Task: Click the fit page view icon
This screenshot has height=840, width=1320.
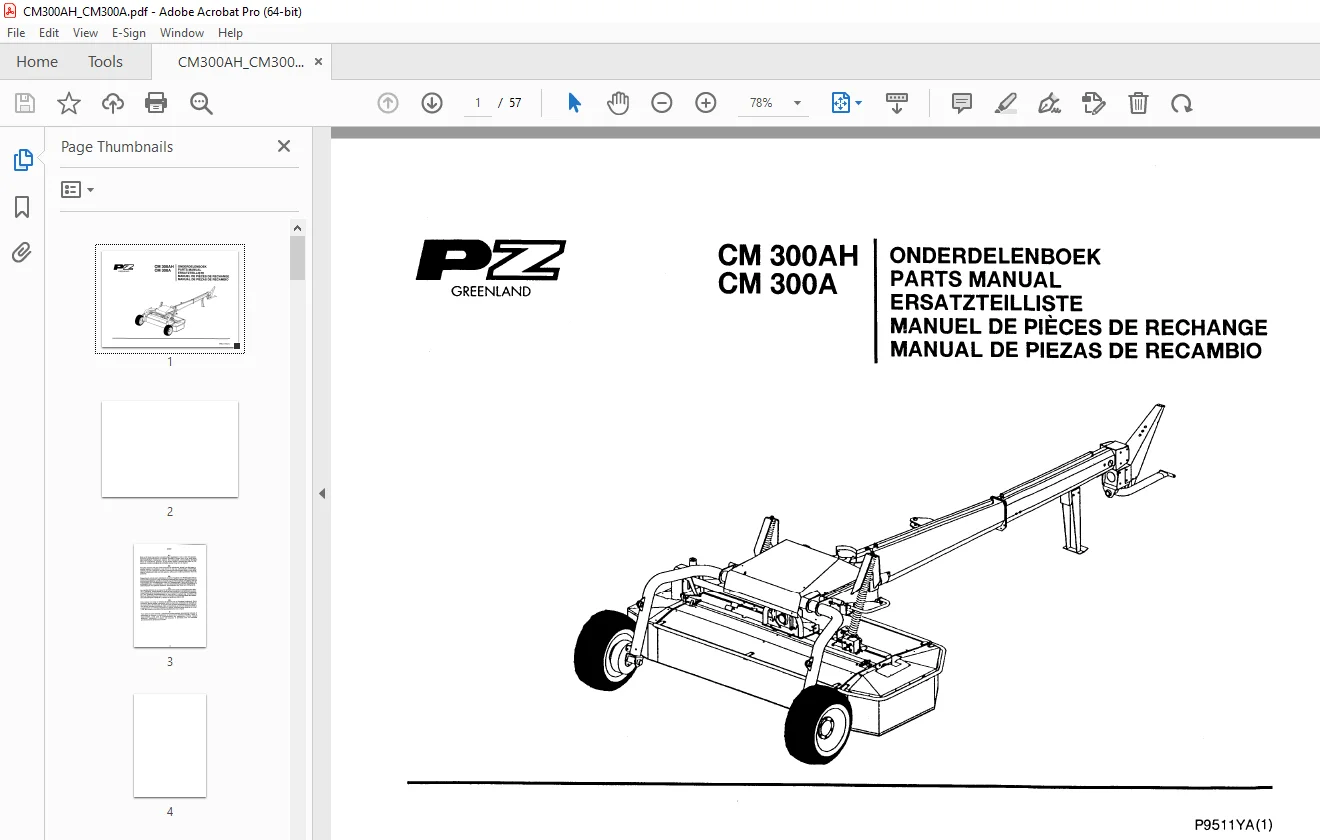Action: (840, 103)
